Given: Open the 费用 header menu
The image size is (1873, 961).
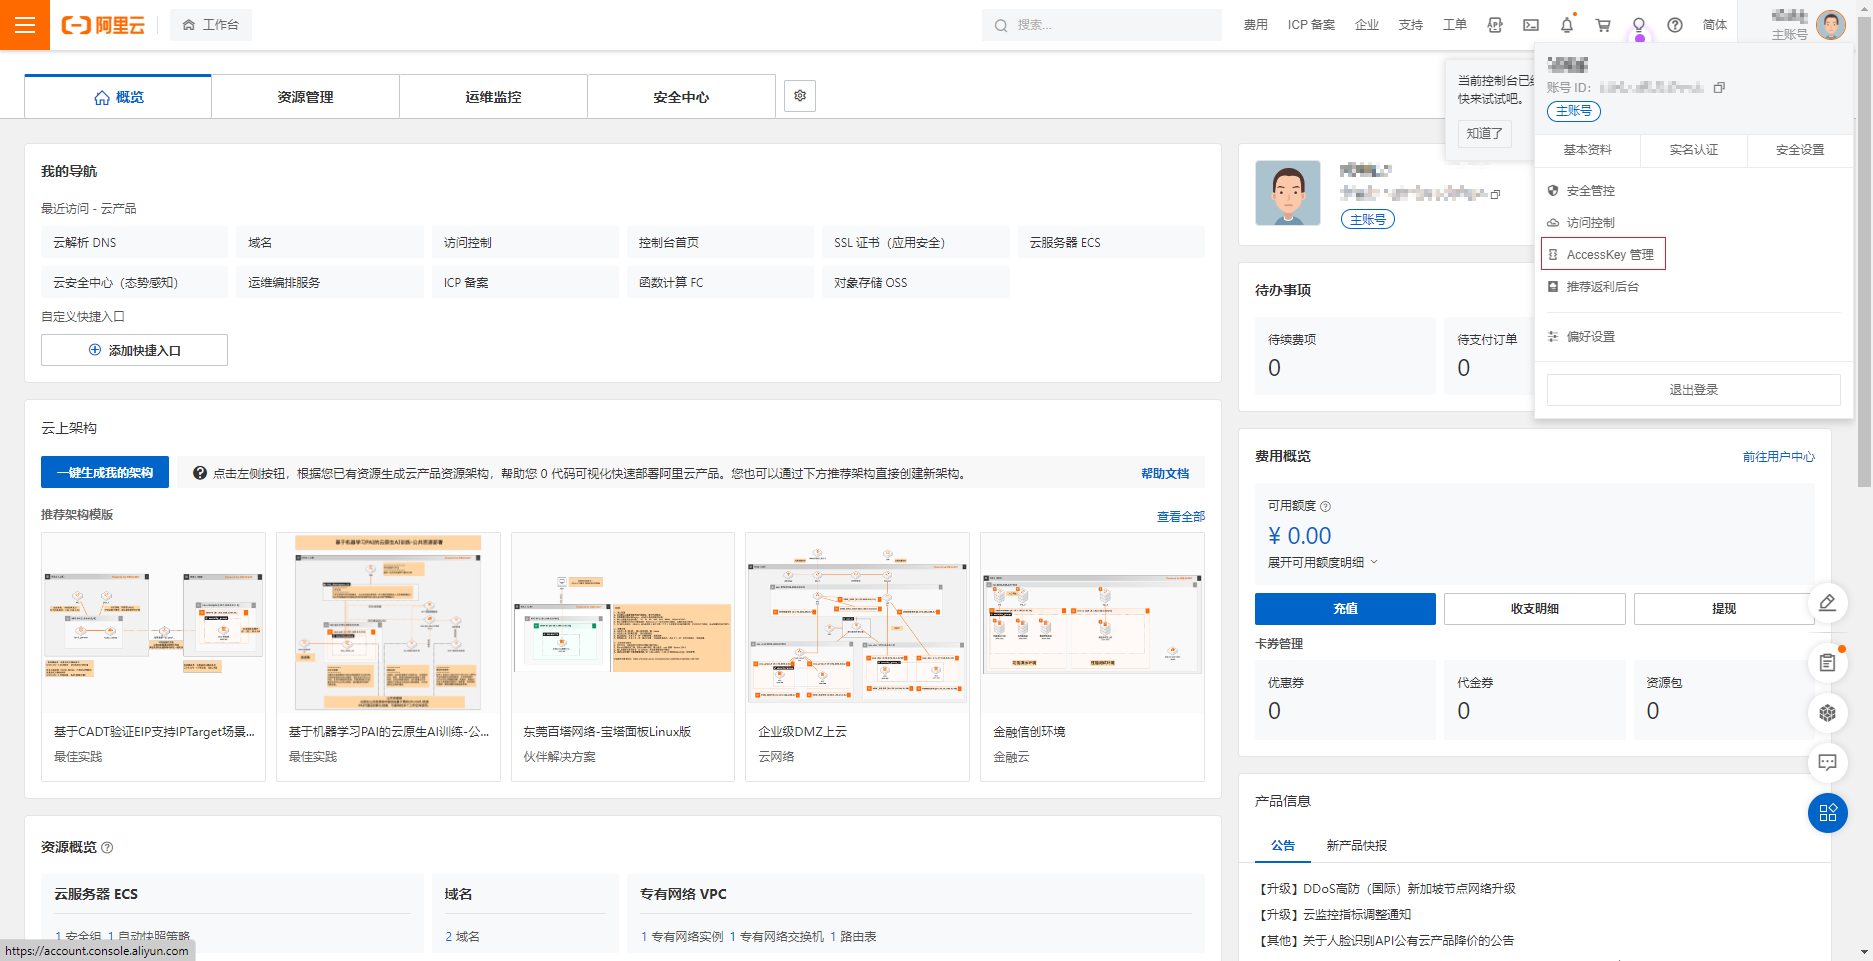Looking at the screenshot, I should coord(1255,25).
